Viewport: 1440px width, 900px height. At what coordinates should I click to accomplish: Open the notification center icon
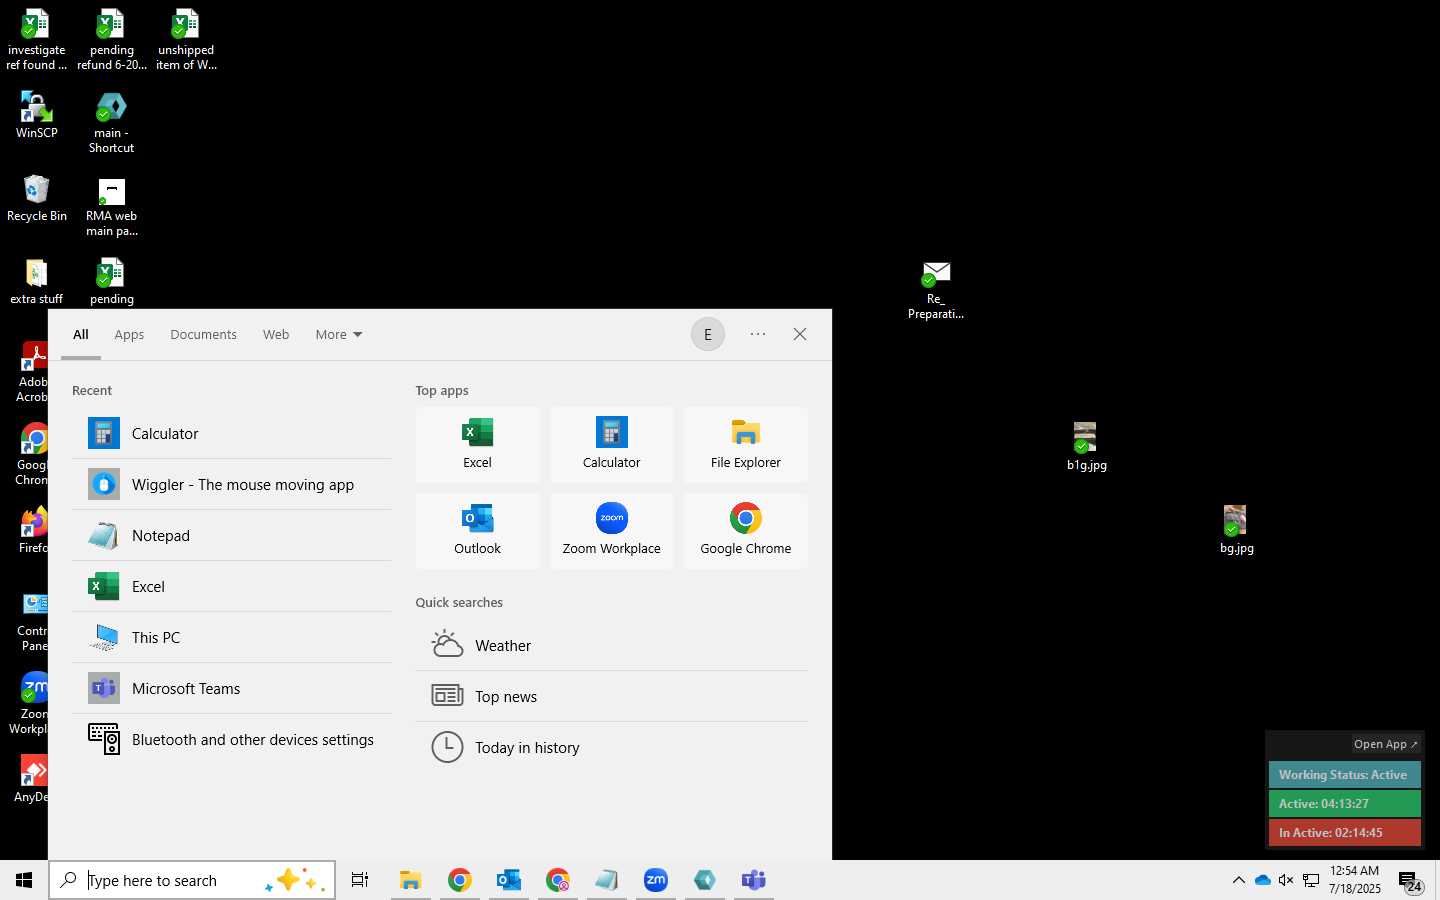click(x=1410, y=881)
